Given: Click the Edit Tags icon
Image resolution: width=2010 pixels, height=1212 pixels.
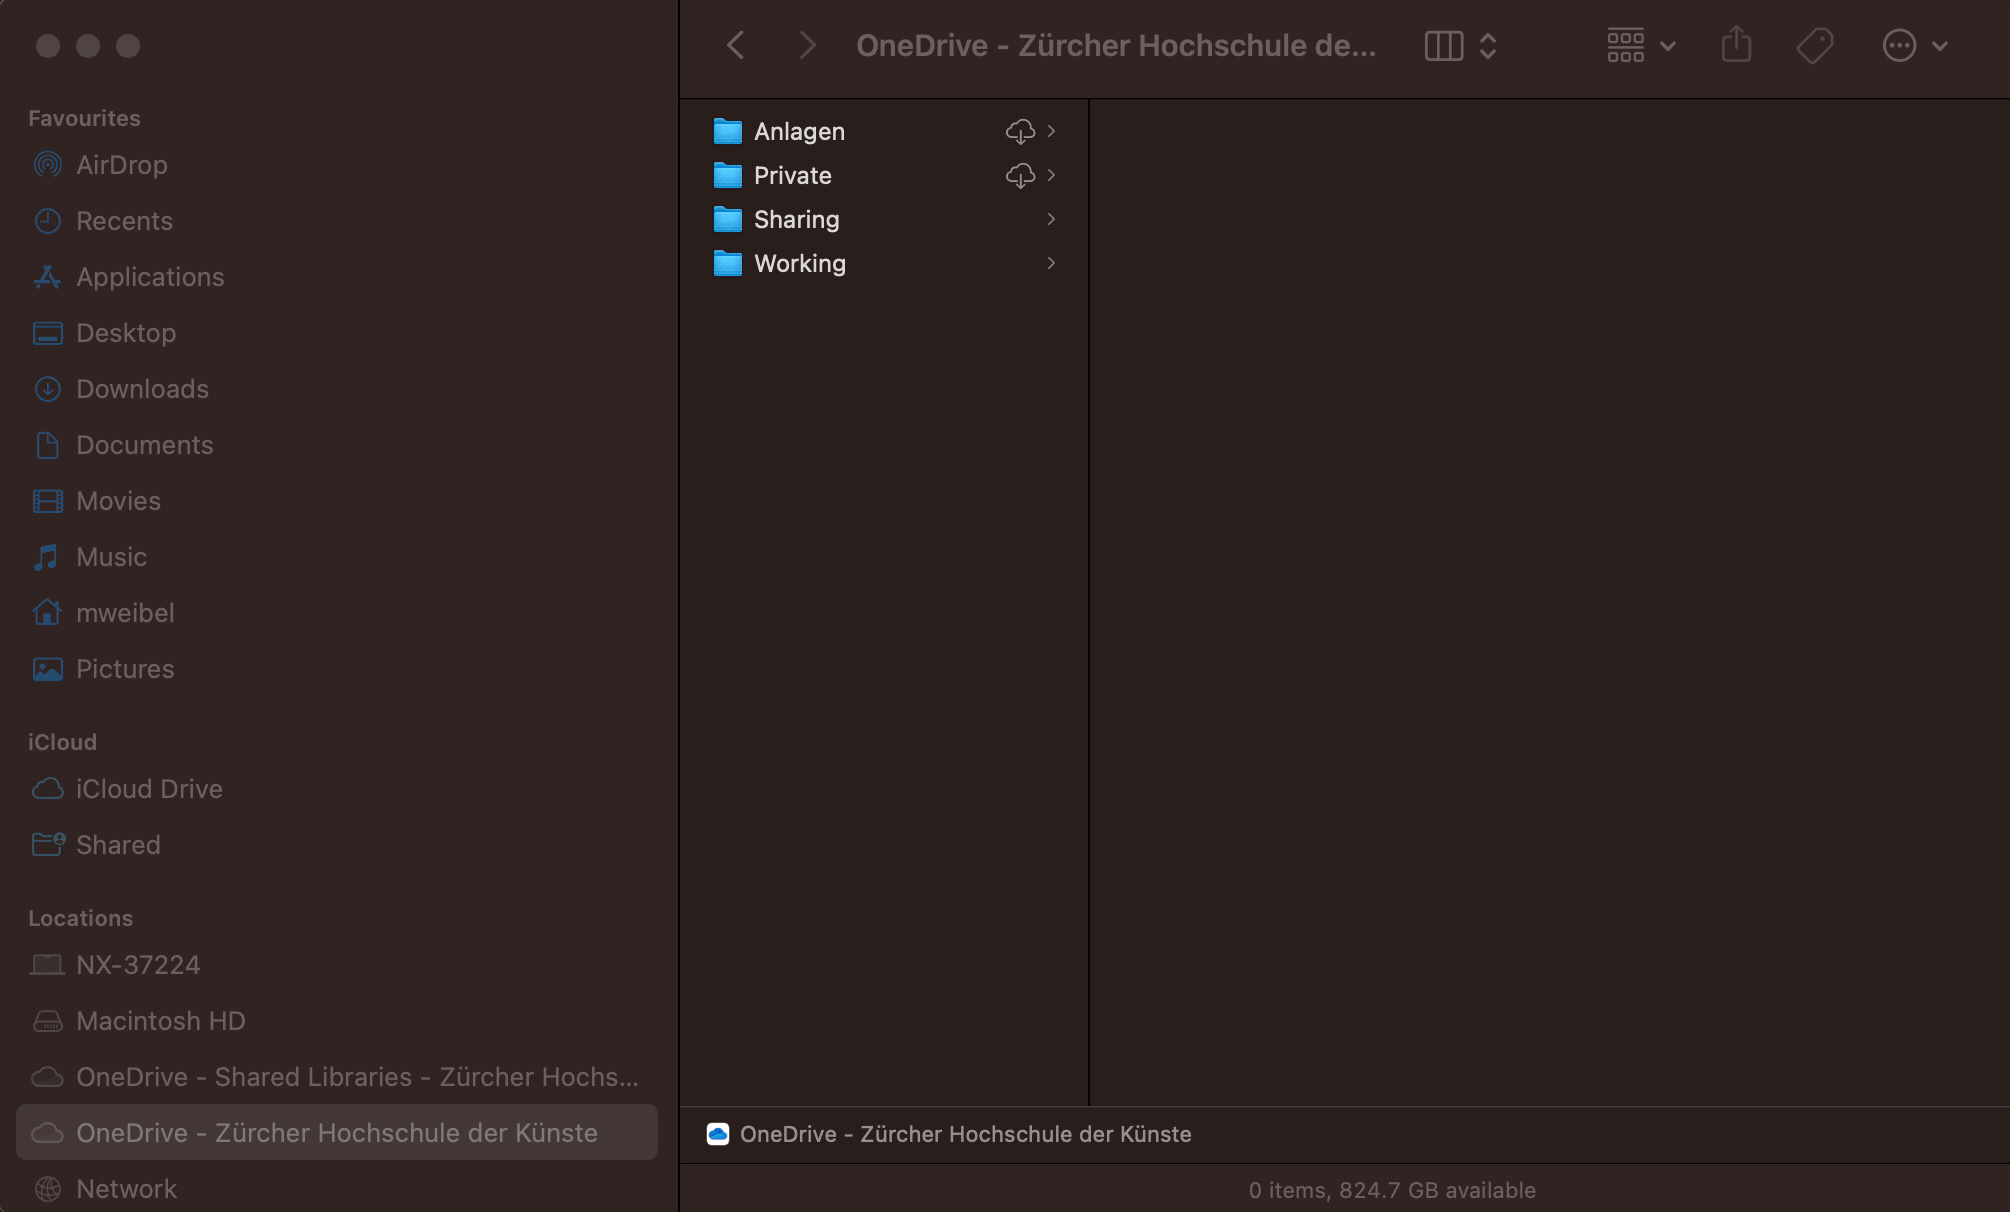Looking at the screenshot, I should click(1814, 46).
